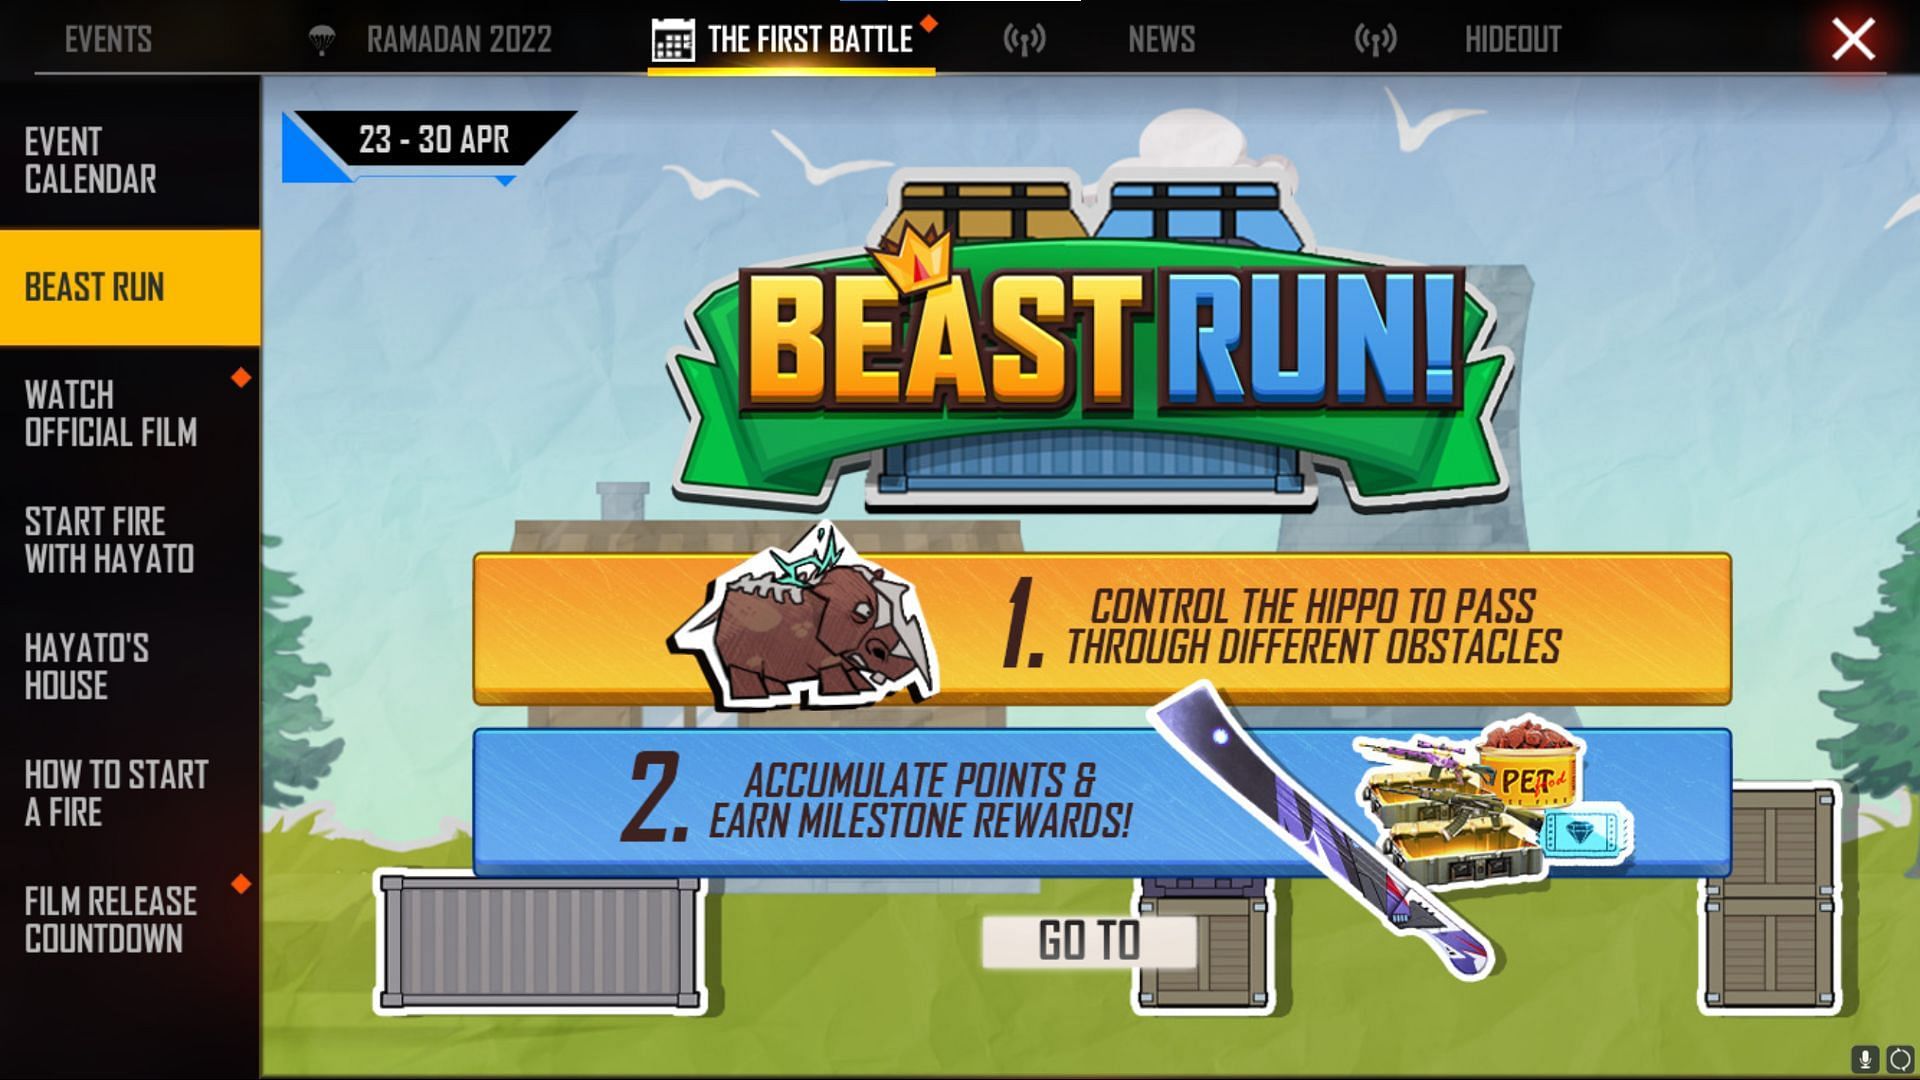Viewport: 1920px width, 1080px height.
Task: Click the Go To button
Action: click(1088, 940)
